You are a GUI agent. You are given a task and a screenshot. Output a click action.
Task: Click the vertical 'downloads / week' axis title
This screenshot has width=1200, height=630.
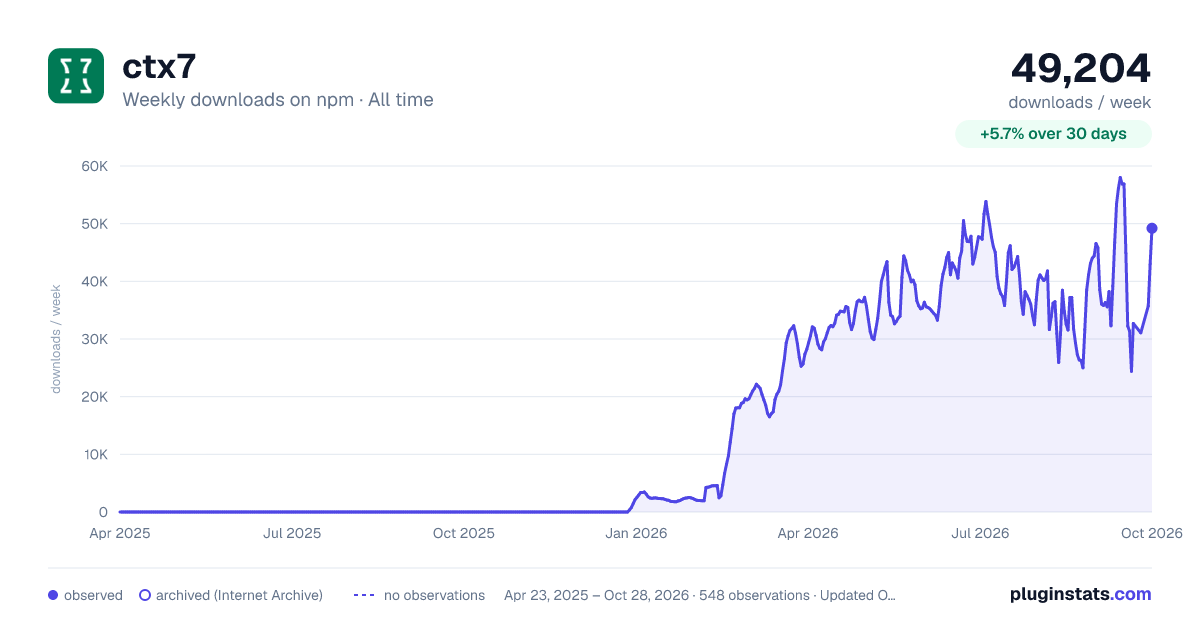pyautogui.click(x=57, y=339)
